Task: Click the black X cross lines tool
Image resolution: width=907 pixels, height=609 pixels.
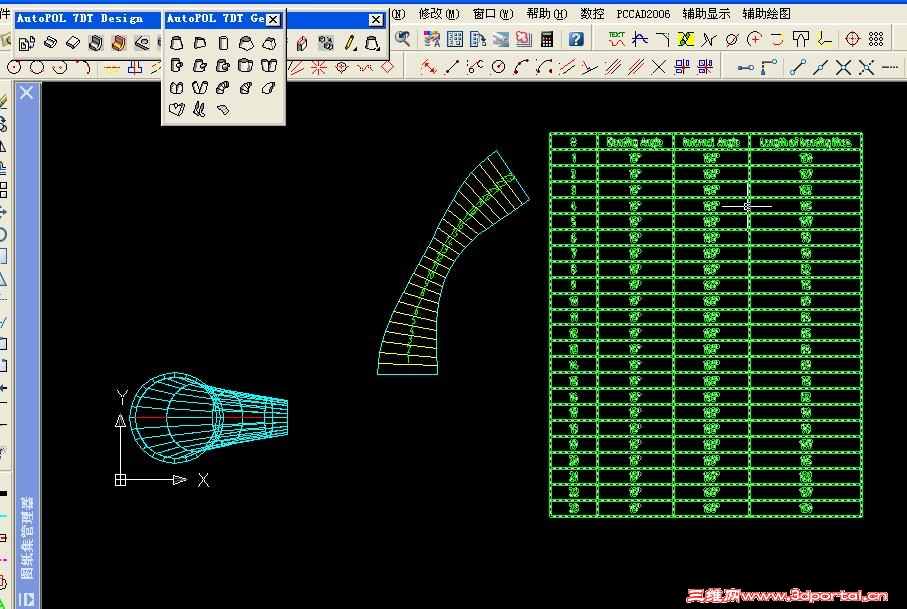Action: click(659, 68)
